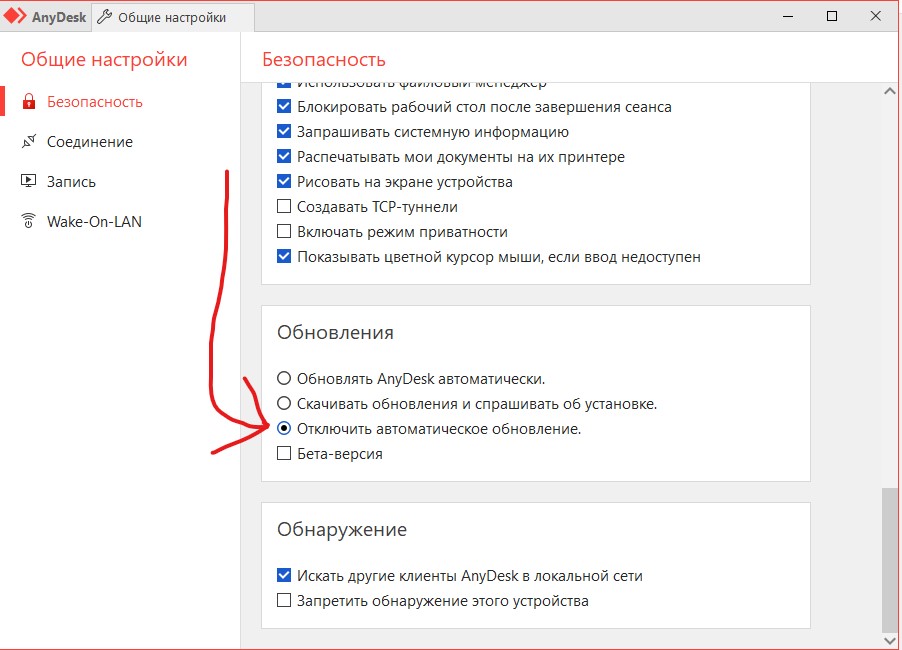This screenshot has width=902, height=650.
Task: Enable Включать режим приватности checkbox
Action: (284, 231)
